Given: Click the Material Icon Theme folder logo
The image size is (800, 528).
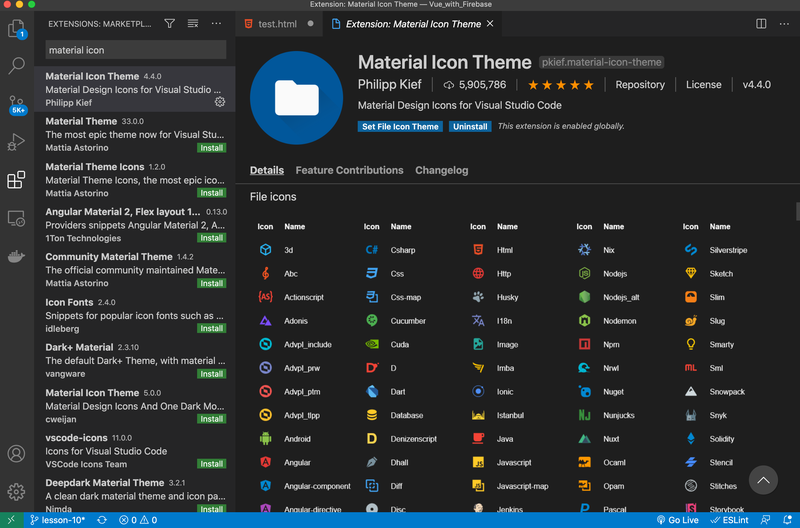Looking at the screenshot, I should coord(296,97).
